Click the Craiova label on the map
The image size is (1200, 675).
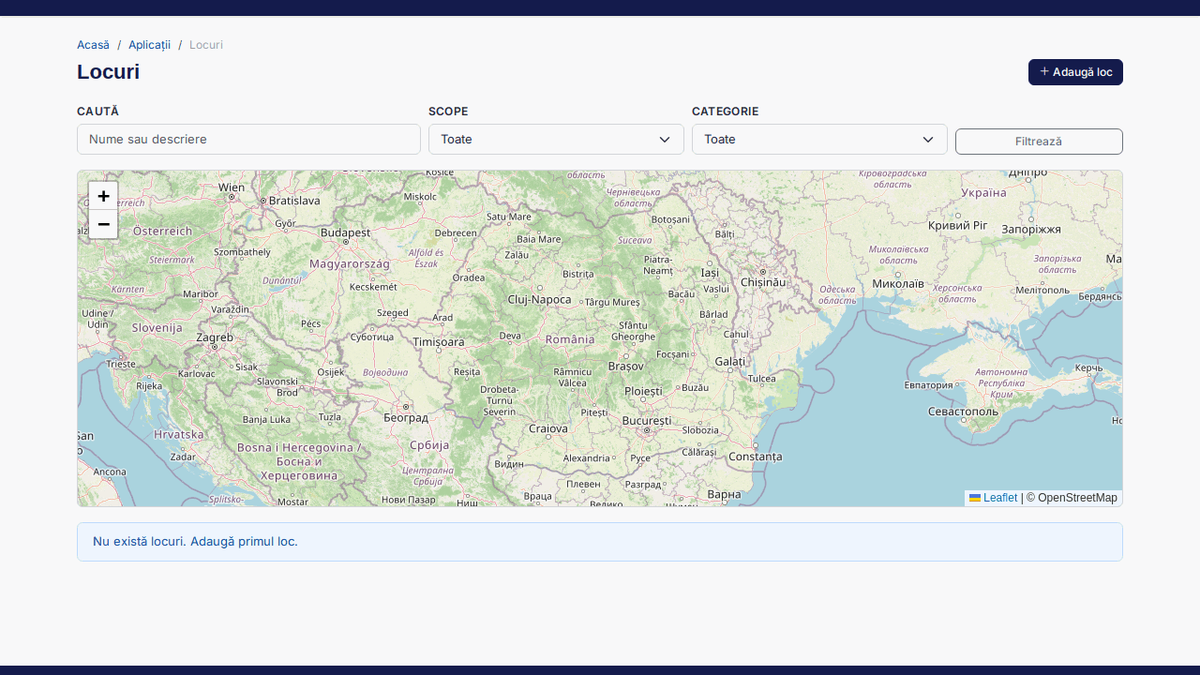548,429
